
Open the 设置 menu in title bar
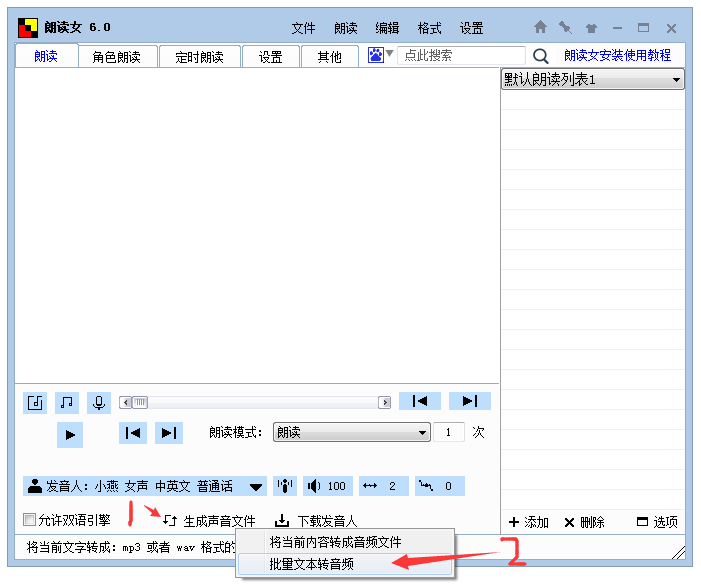pos(471,29)
